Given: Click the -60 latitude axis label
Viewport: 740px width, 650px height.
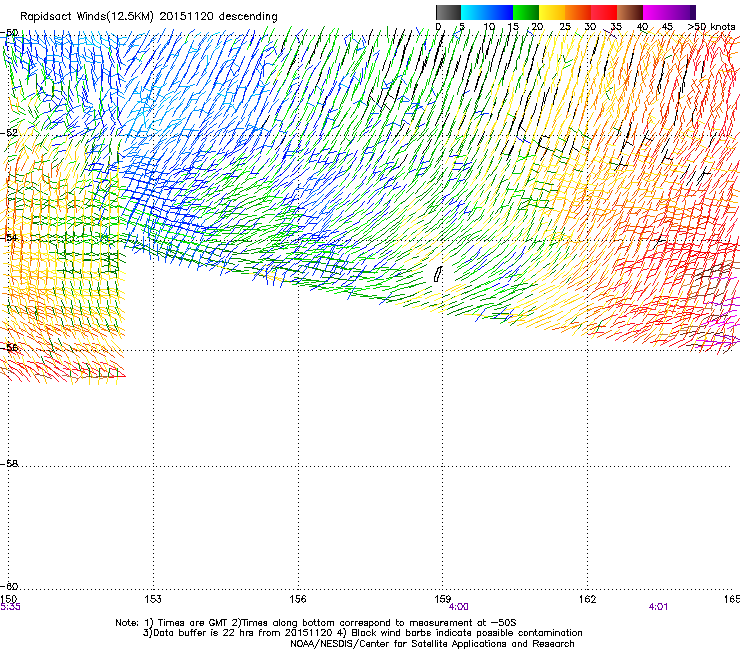Looking at the screenshot, I should (x=9, y=587).
